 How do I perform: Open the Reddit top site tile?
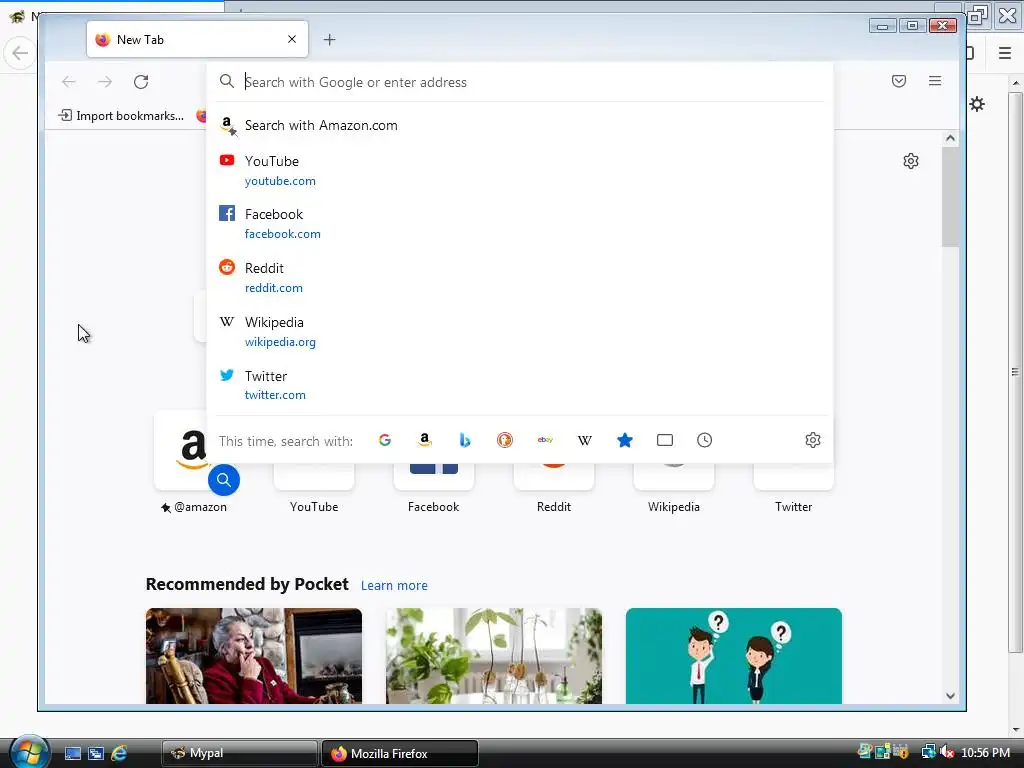point(554,487)
